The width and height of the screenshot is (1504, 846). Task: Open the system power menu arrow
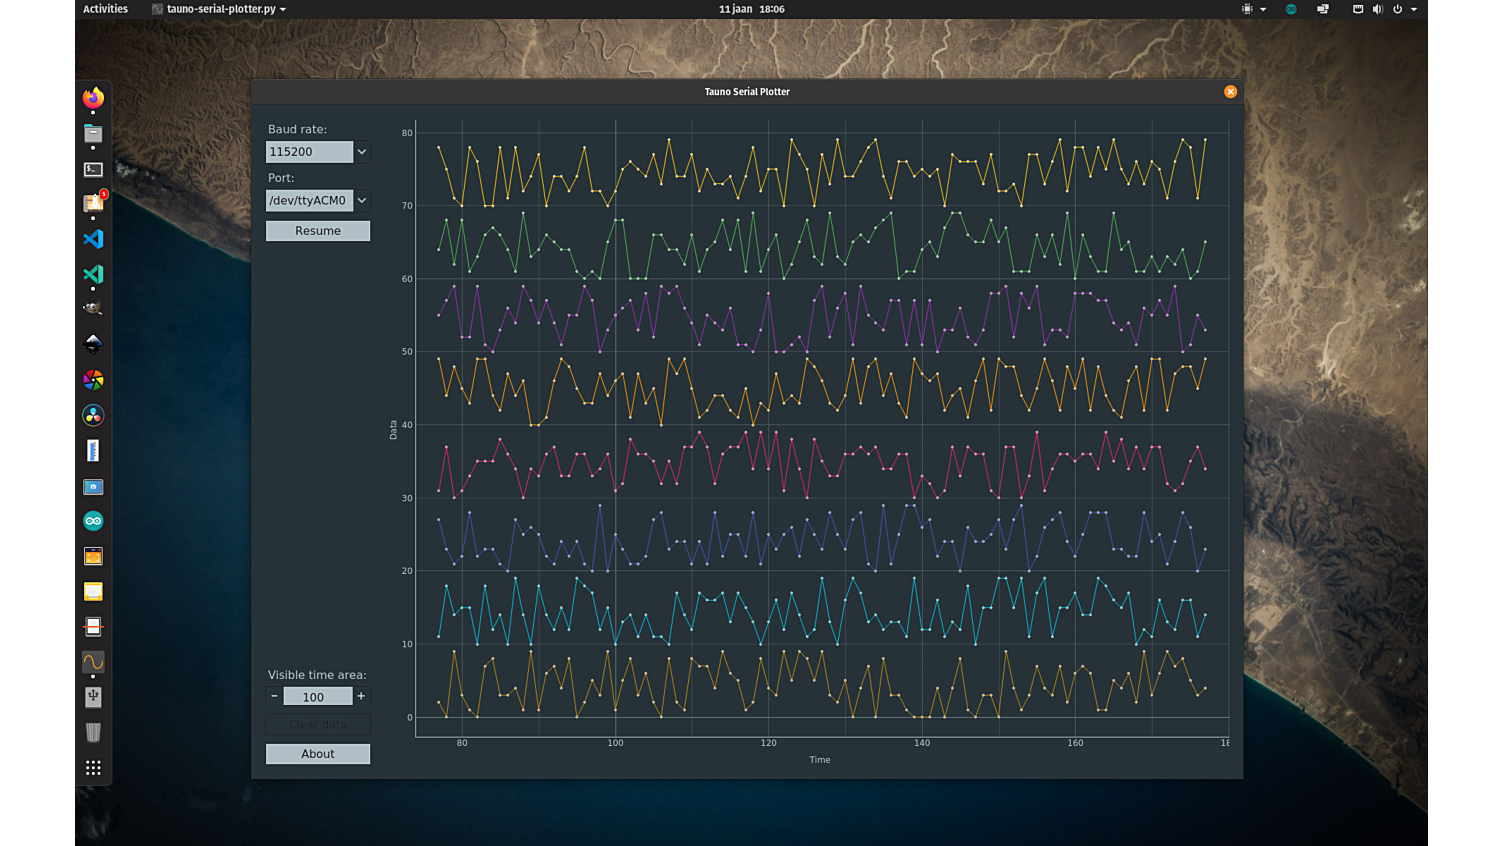tap(1414, 9)
